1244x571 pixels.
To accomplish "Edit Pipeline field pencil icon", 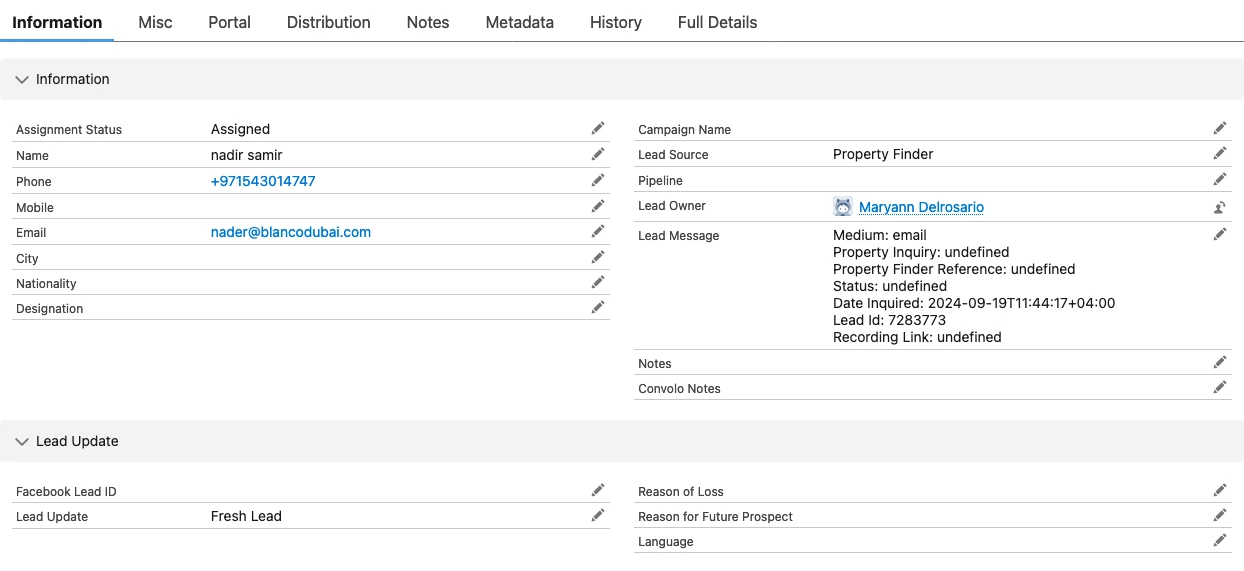I will tap(1220, 179).
